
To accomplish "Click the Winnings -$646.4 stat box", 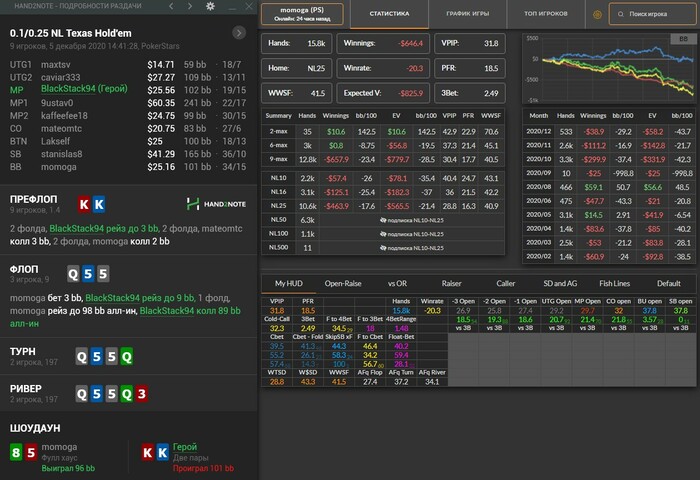I will pos(383,43).
